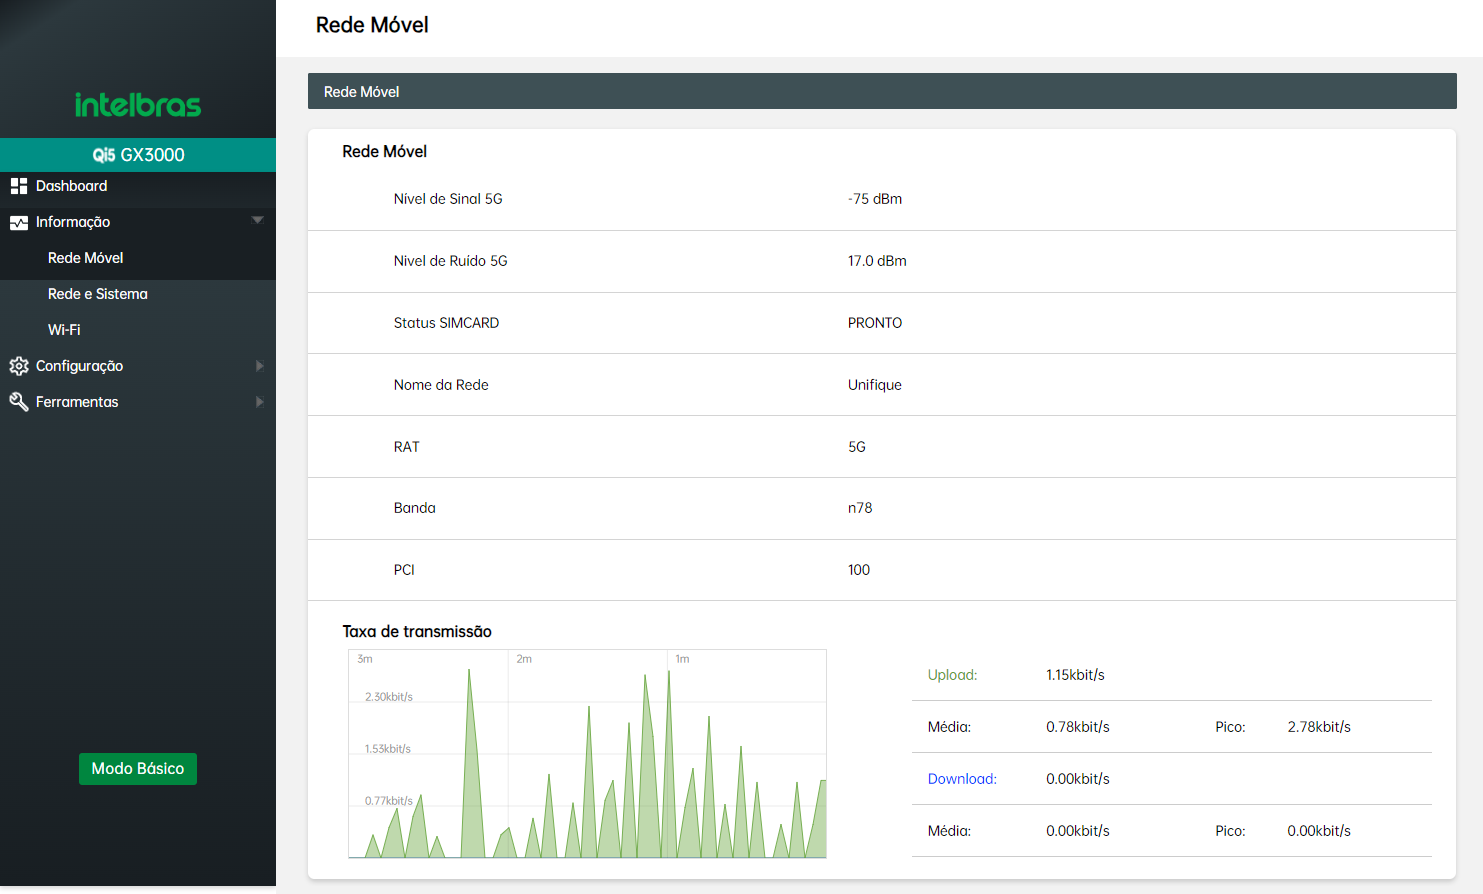Click the Ferramentas wrench icon
Image resolution: width=1483 pixels, height=894 pixels.
(18, 402)
